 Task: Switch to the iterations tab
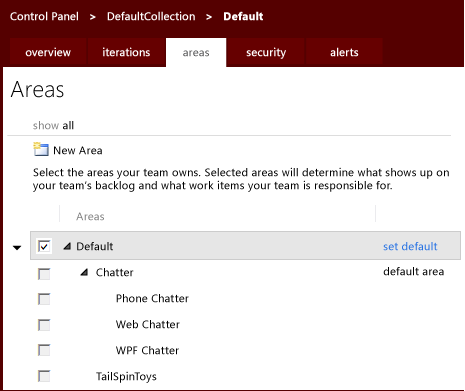point(126,52)
